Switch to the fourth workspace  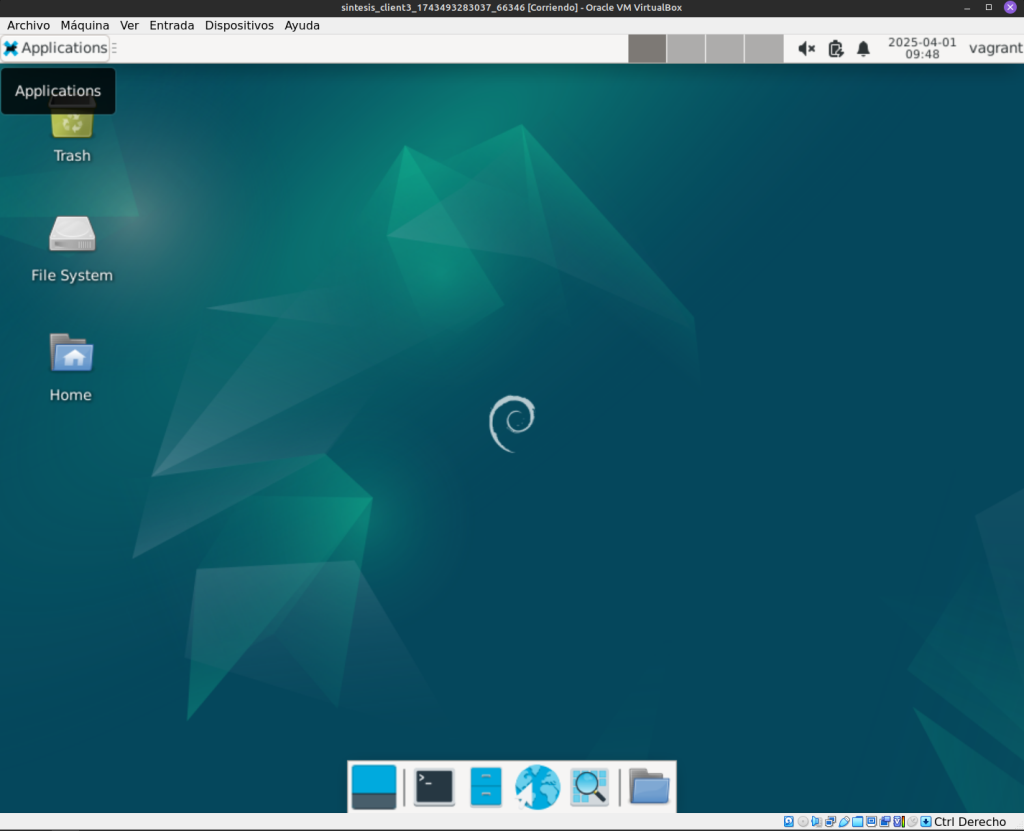764,49
